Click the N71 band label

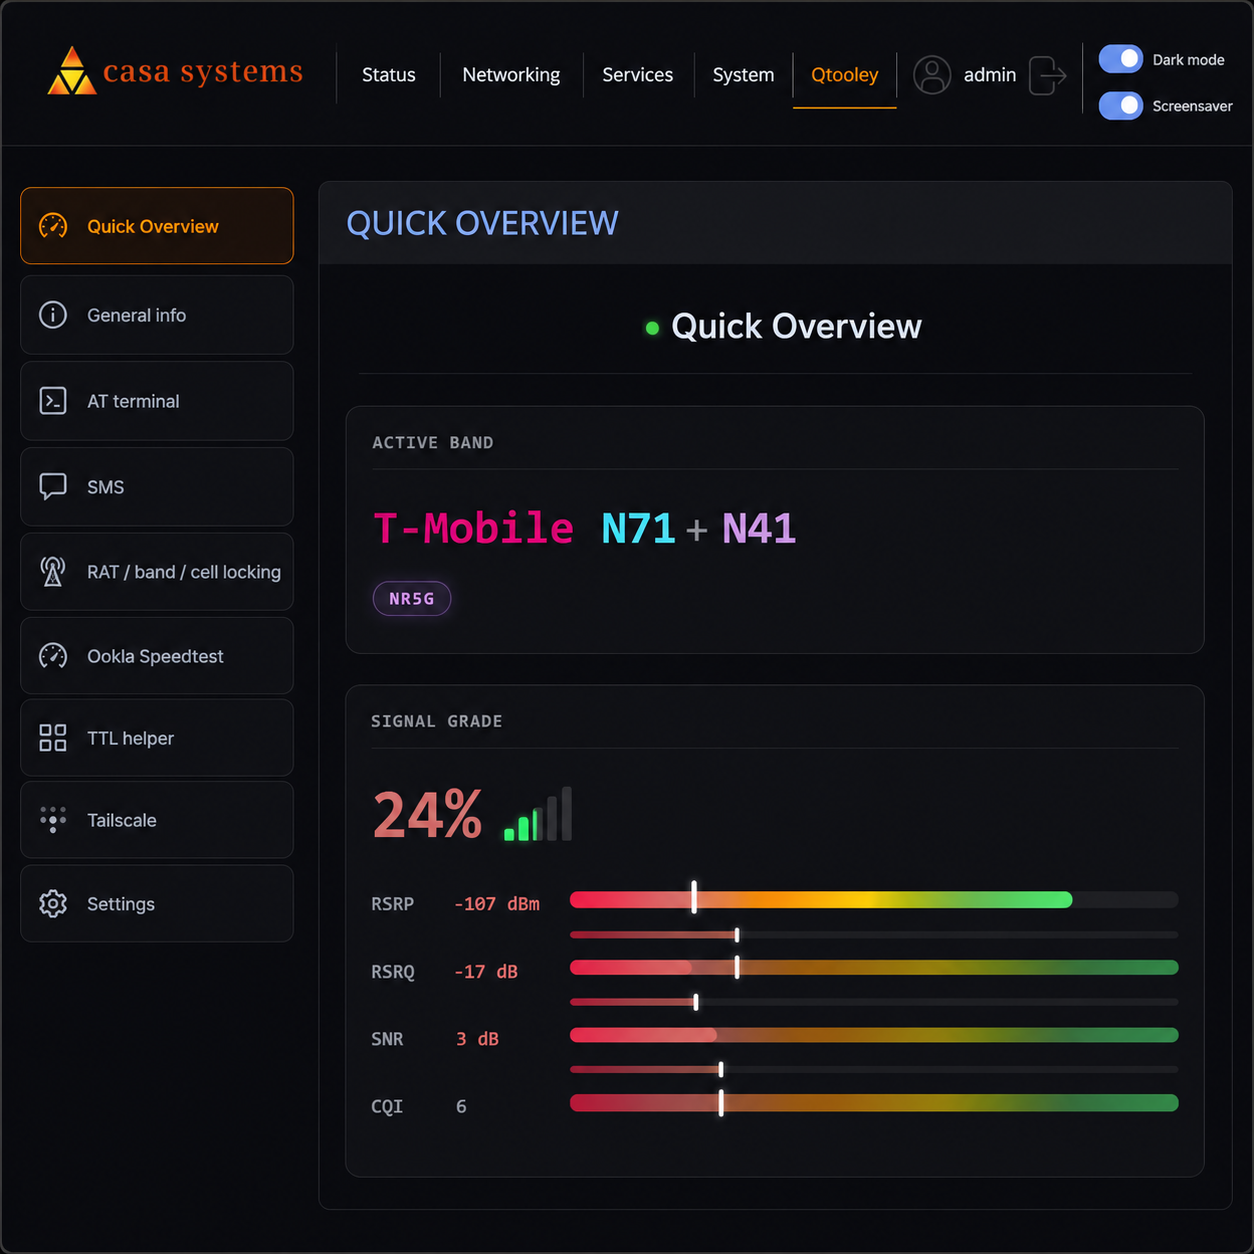pyautogui.click(x=639, y=528)
